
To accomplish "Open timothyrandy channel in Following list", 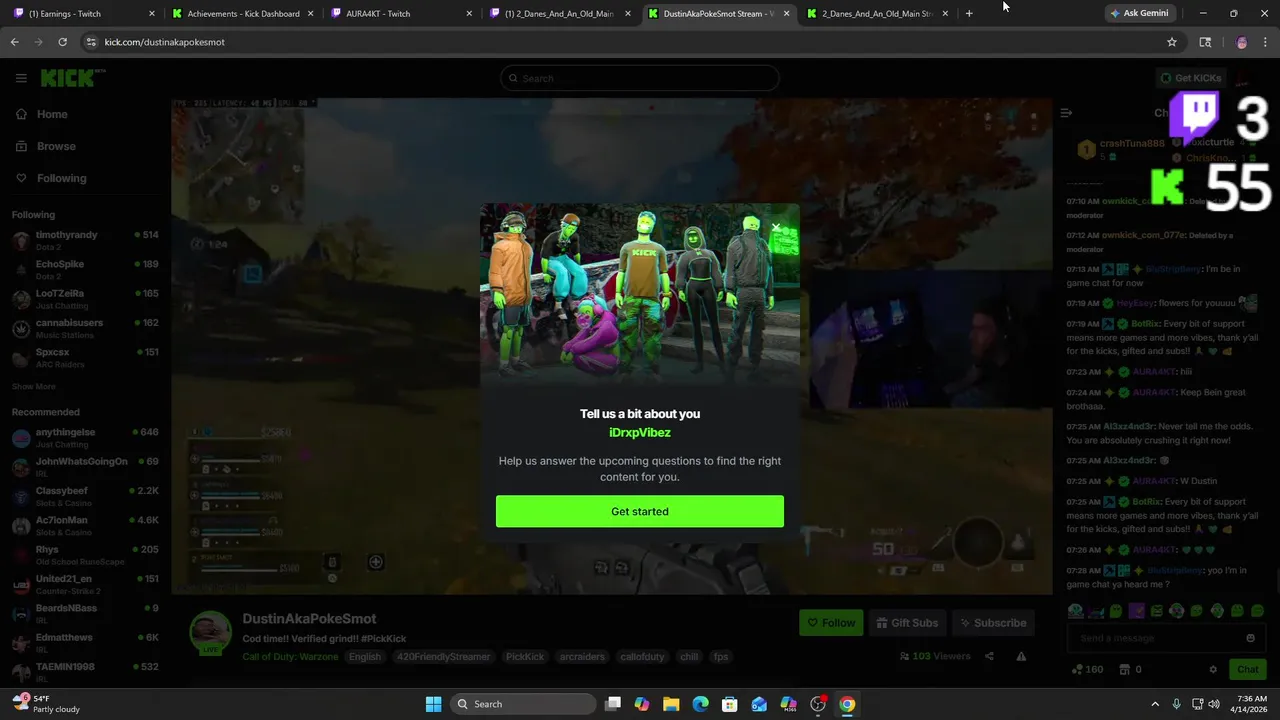I will [85, 240].
